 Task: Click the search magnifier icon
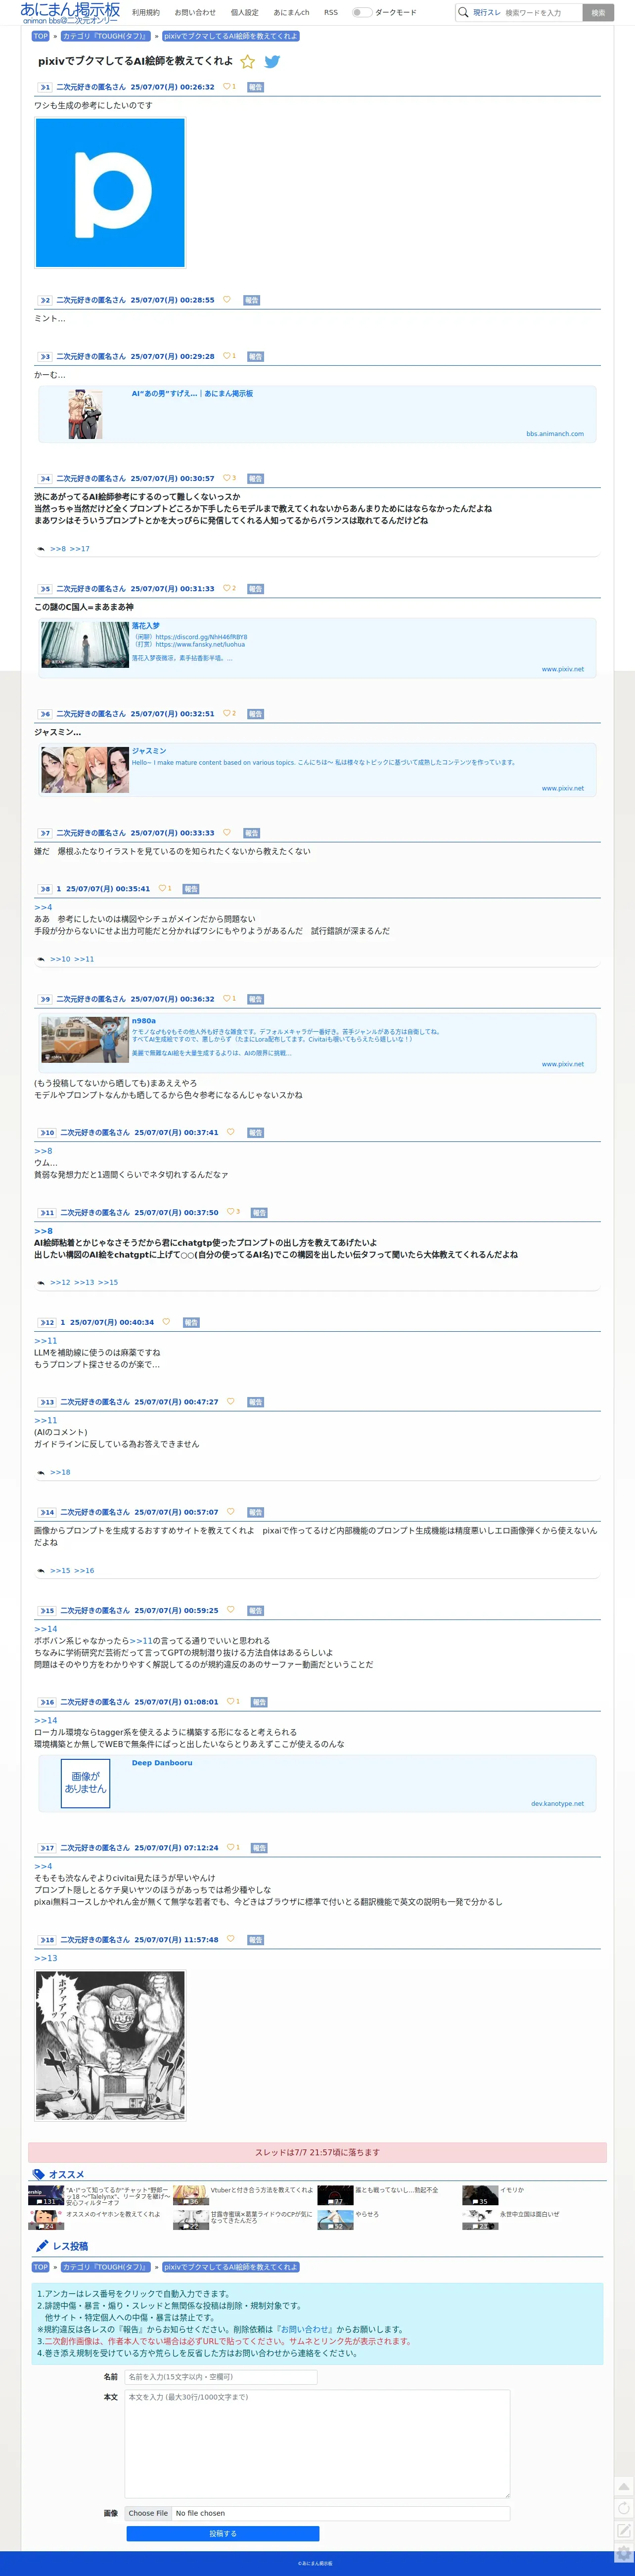[463, 13]
